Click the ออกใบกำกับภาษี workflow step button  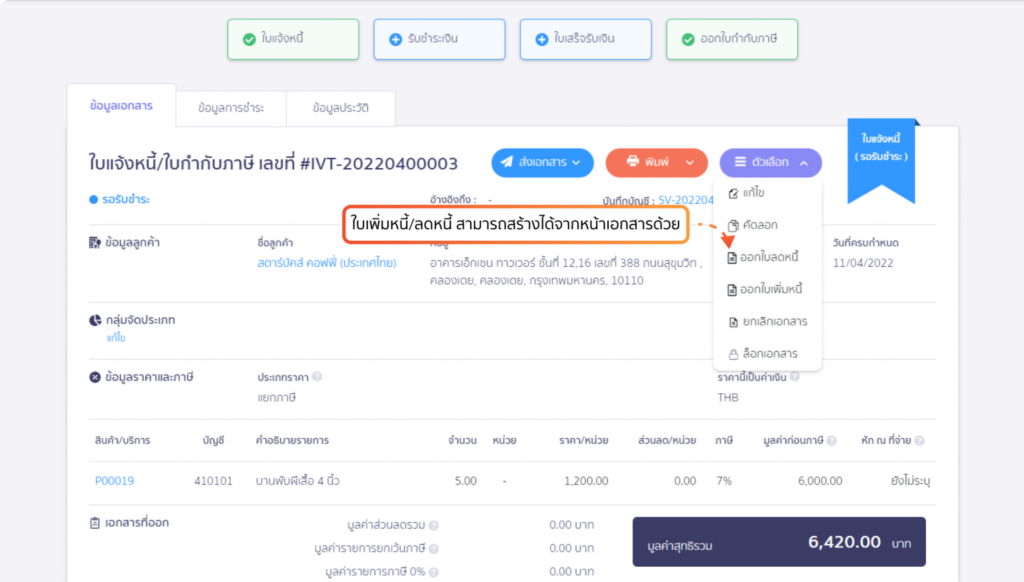point(732,39)
